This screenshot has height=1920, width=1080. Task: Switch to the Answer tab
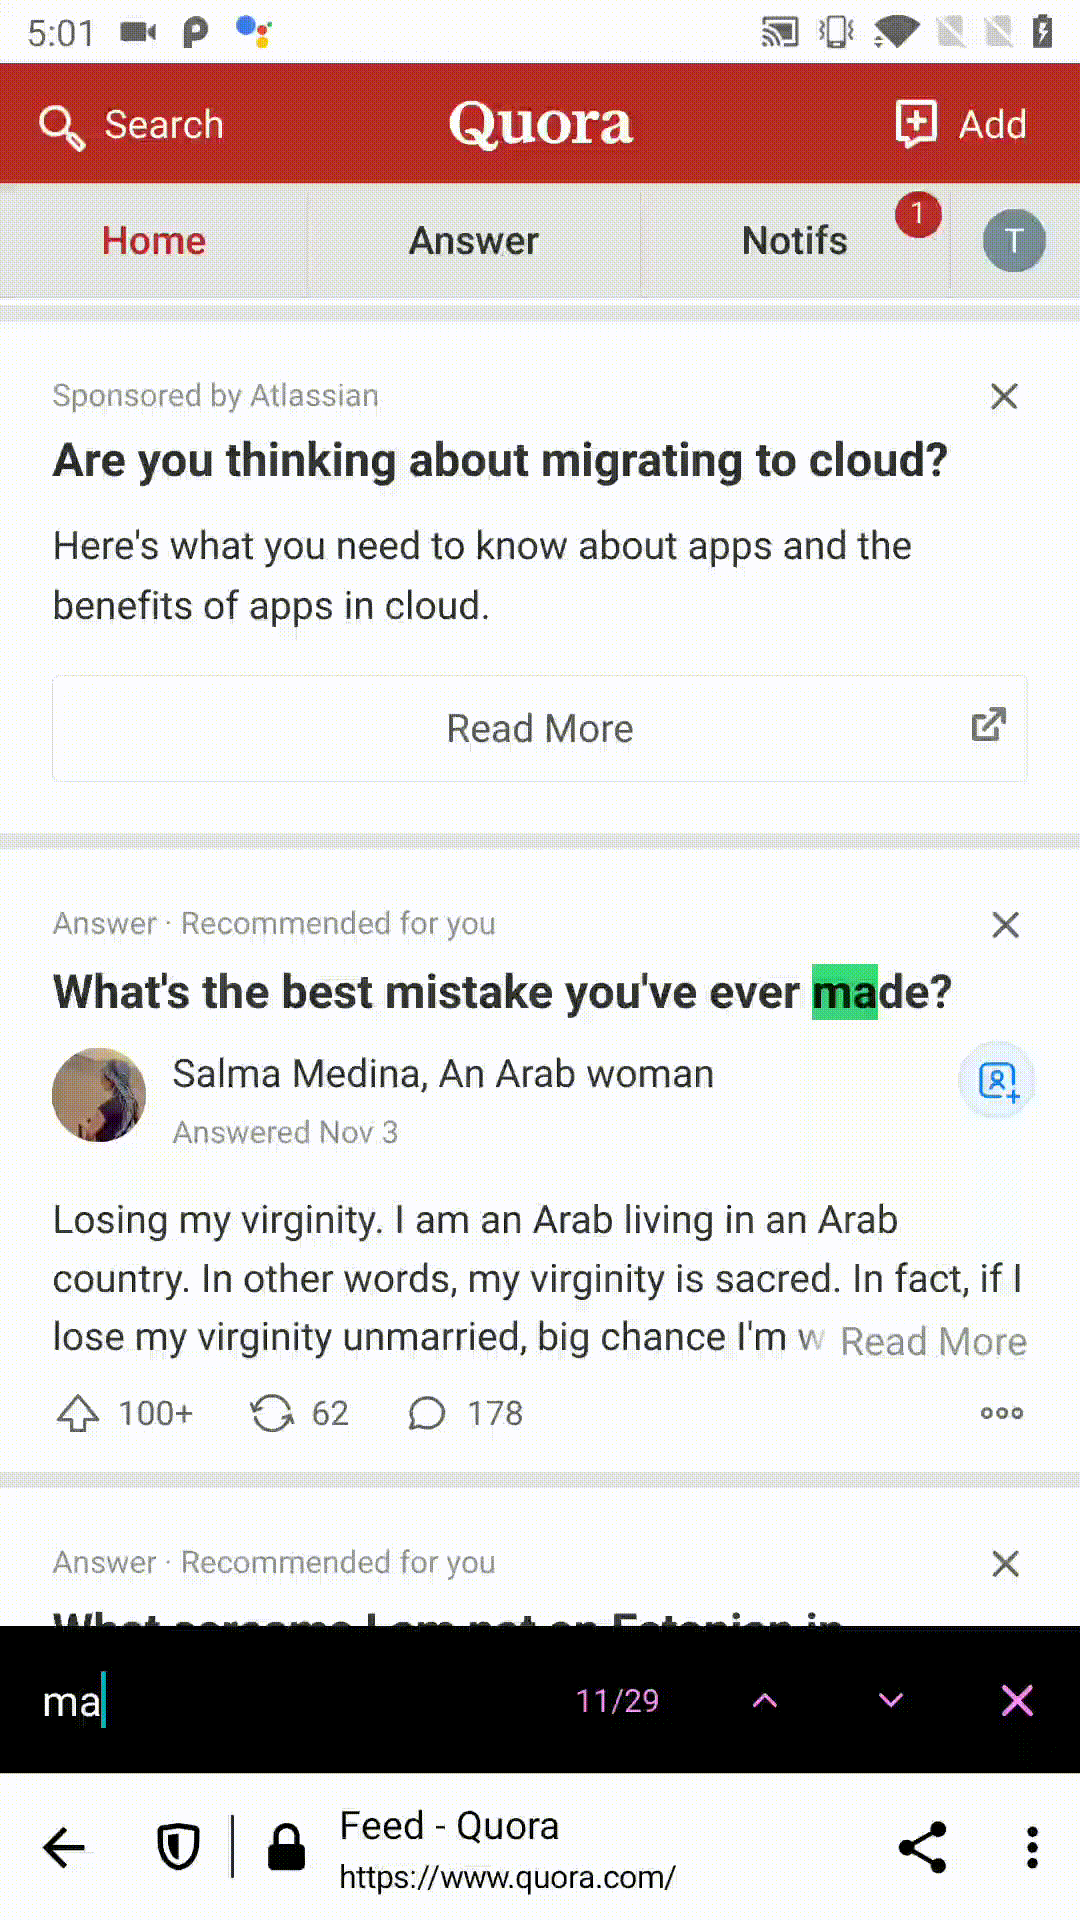[x=474, y=240]
